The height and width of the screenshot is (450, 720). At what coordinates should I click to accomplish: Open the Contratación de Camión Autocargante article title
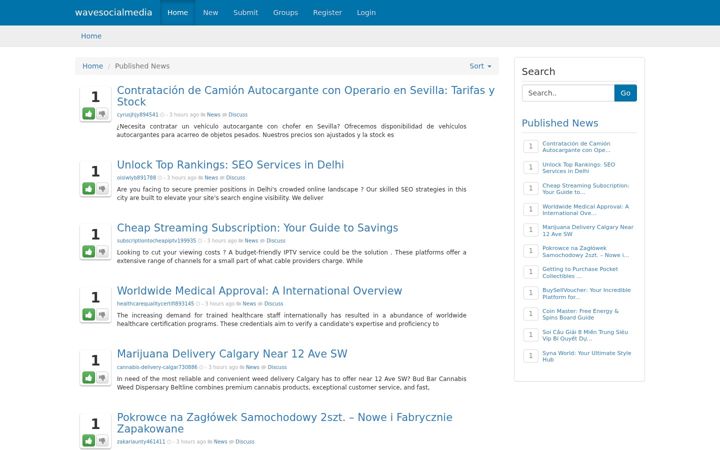(x=306, y=96)
